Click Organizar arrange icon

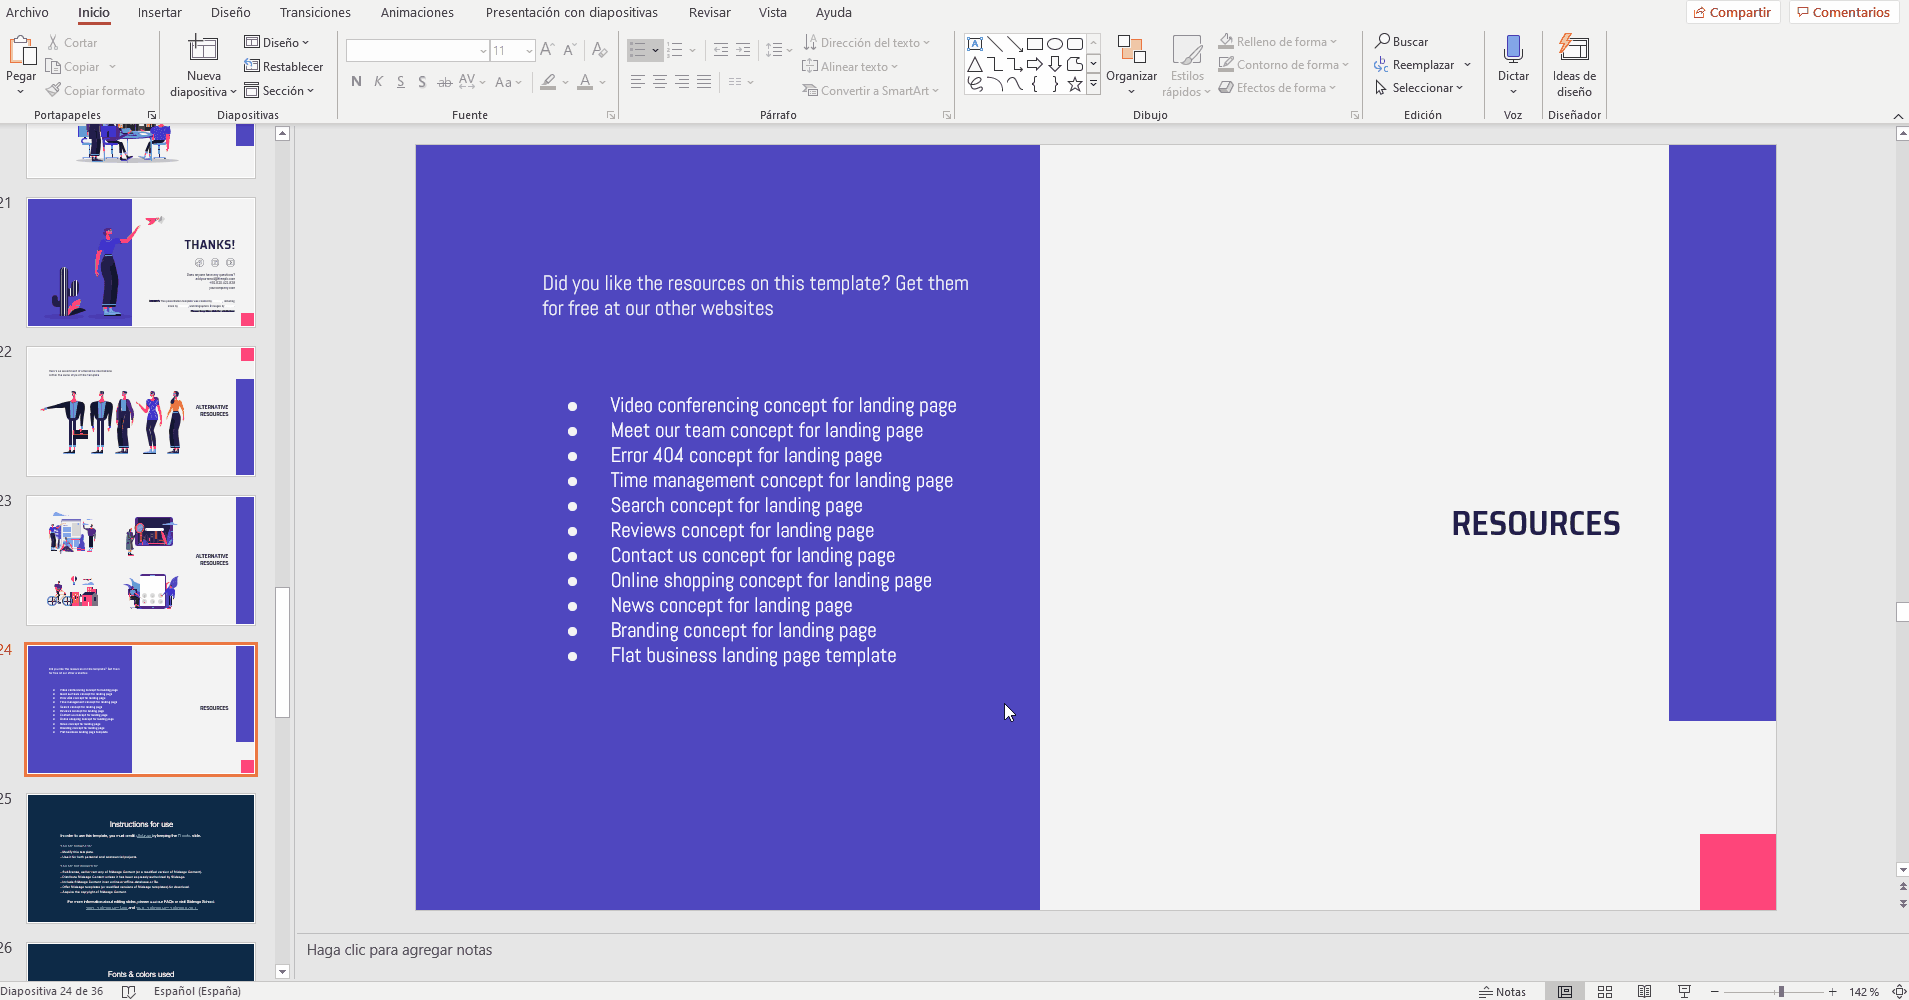1131,50
